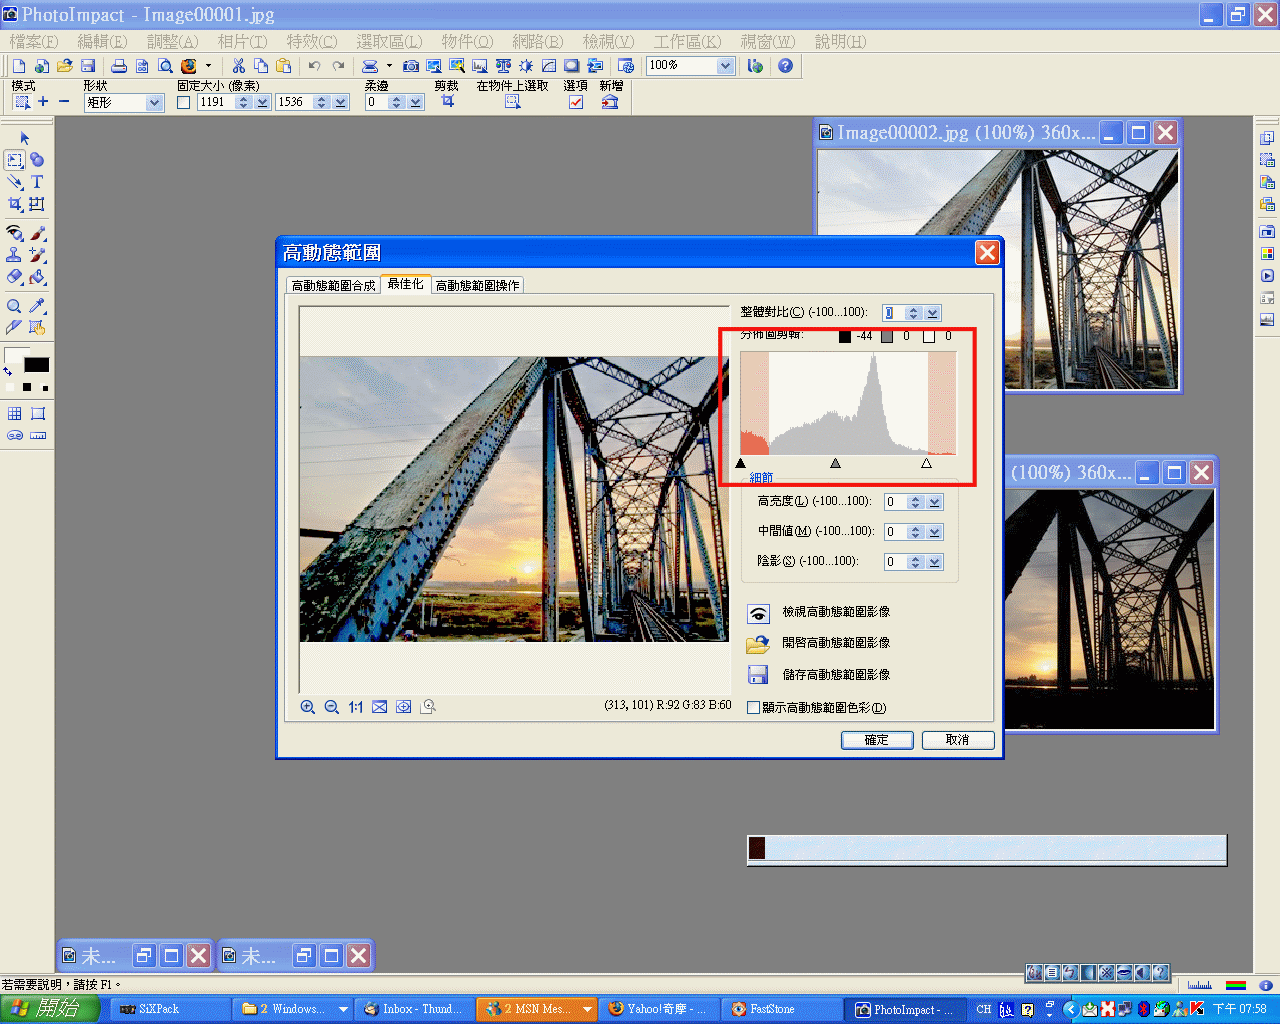Select the Bucket Fill tool

(x=37, y=277)
